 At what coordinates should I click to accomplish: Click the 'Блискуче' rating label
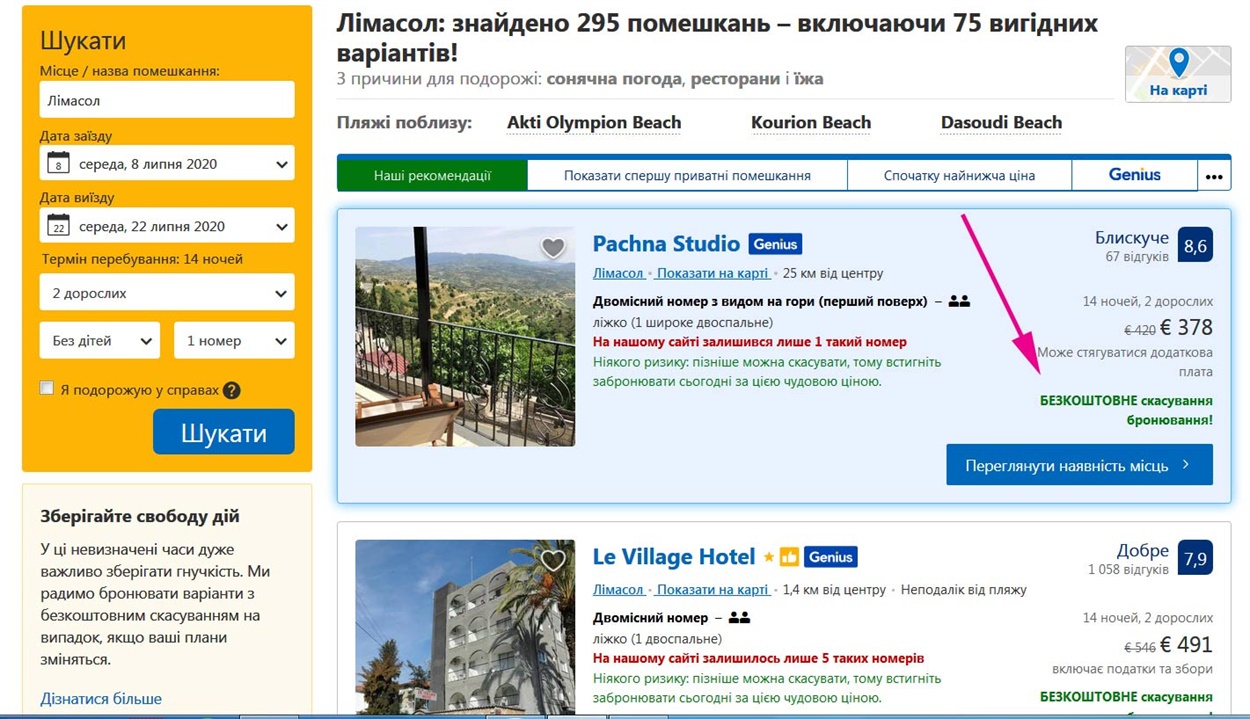(x=1132, y=238)
